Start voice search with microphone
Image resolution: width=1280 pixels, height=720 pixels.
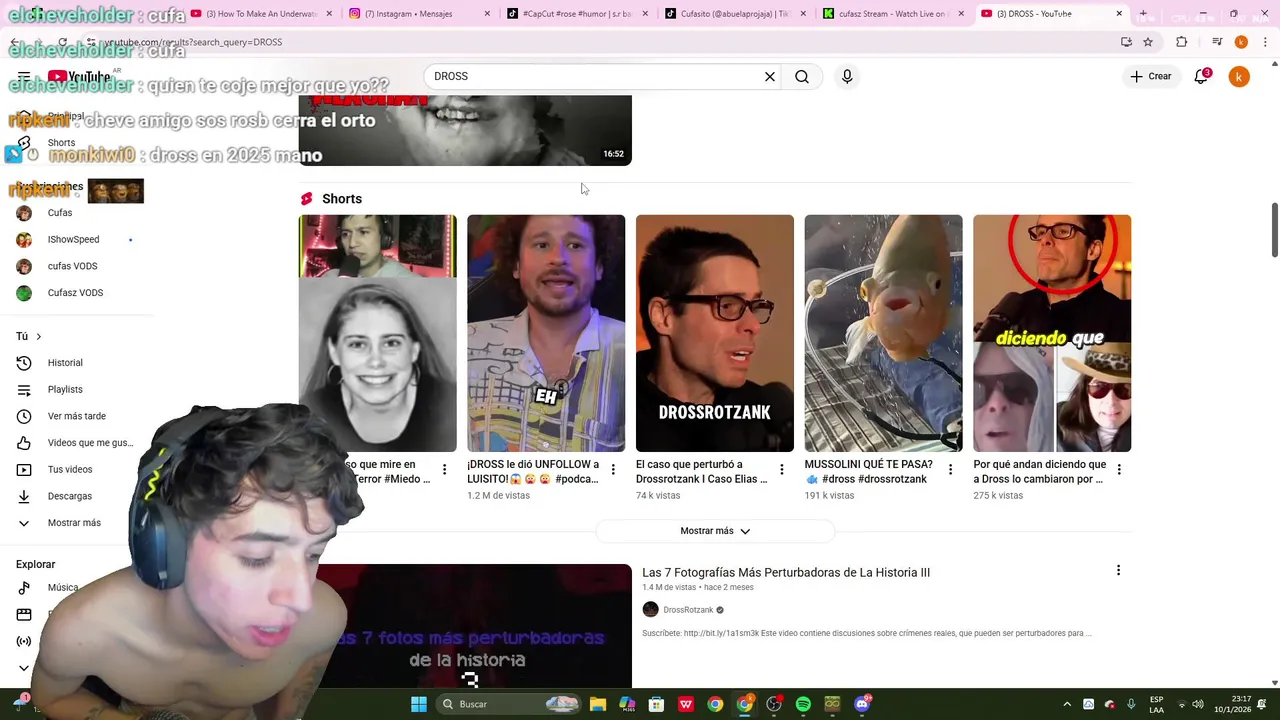[x=847, y=76]
